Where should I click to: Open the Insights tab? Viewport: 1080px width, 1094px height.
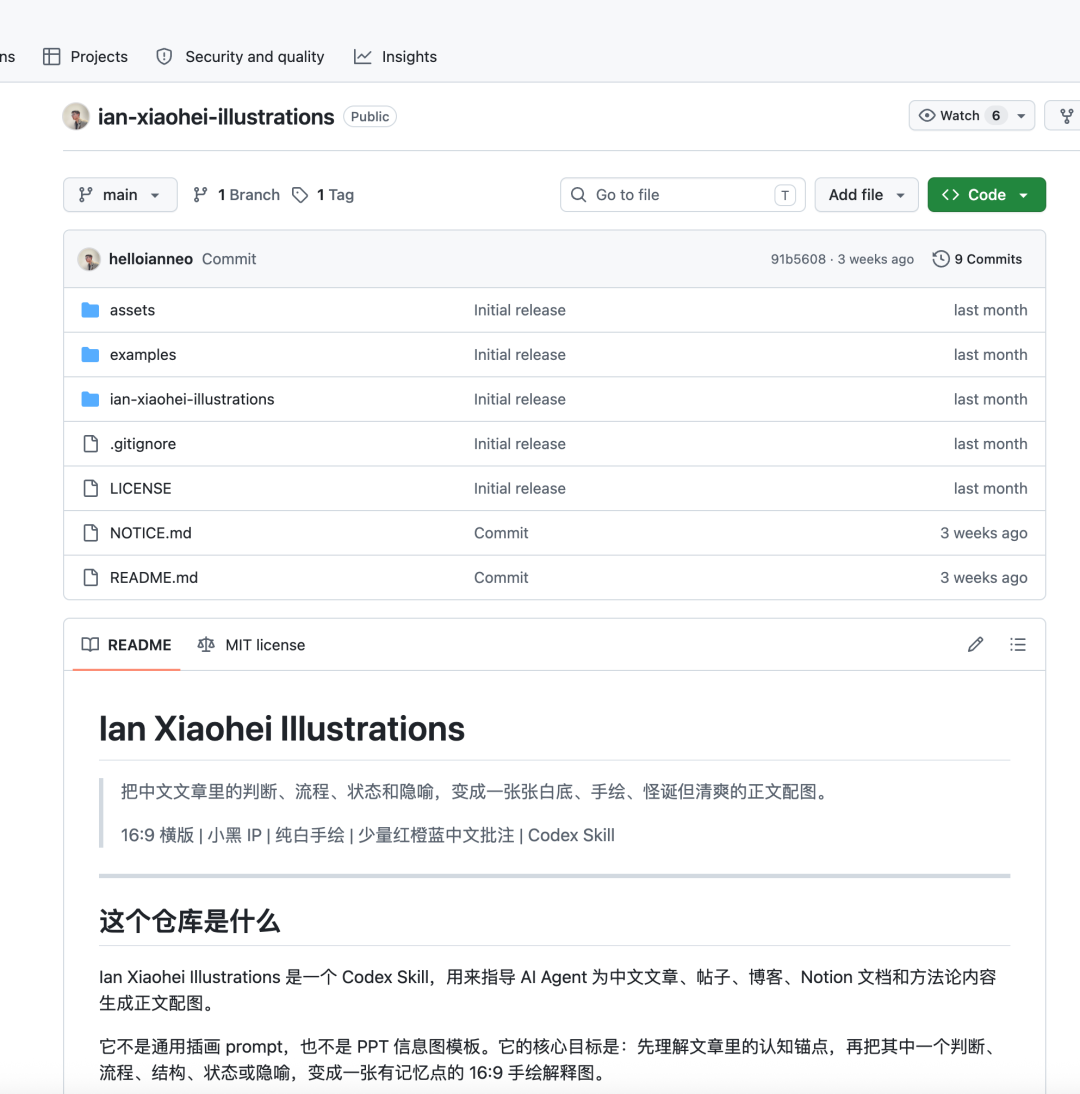point(395,57)
